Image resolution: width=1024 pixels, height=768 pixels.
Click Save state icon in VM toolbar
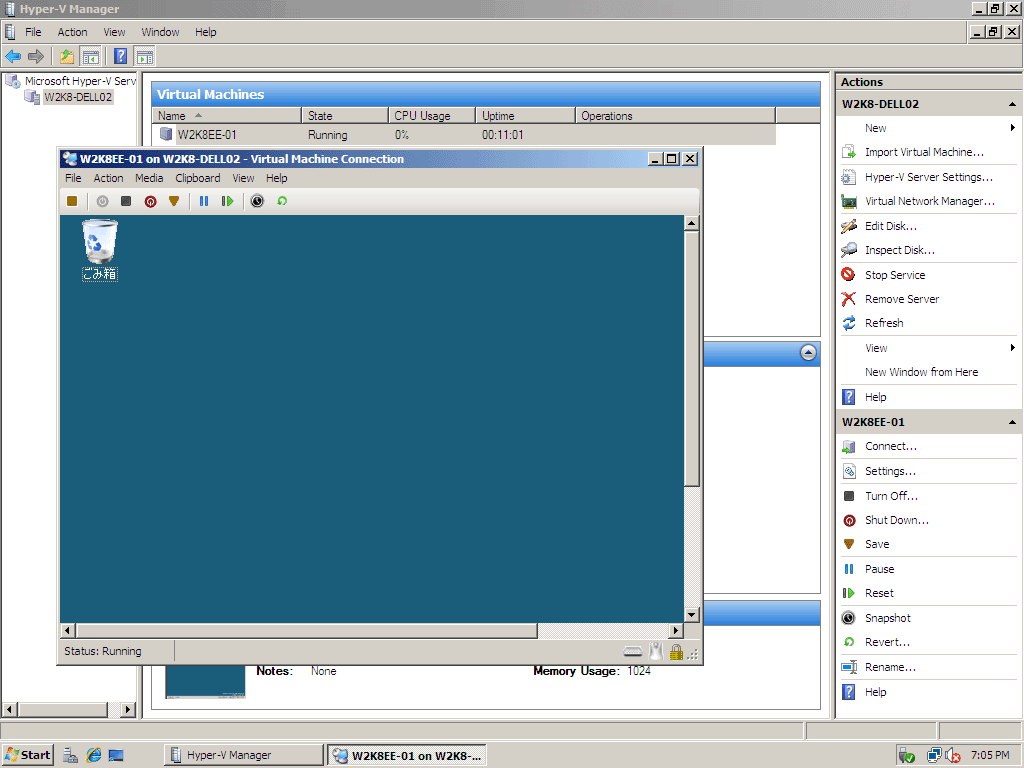tap(174, 201)
